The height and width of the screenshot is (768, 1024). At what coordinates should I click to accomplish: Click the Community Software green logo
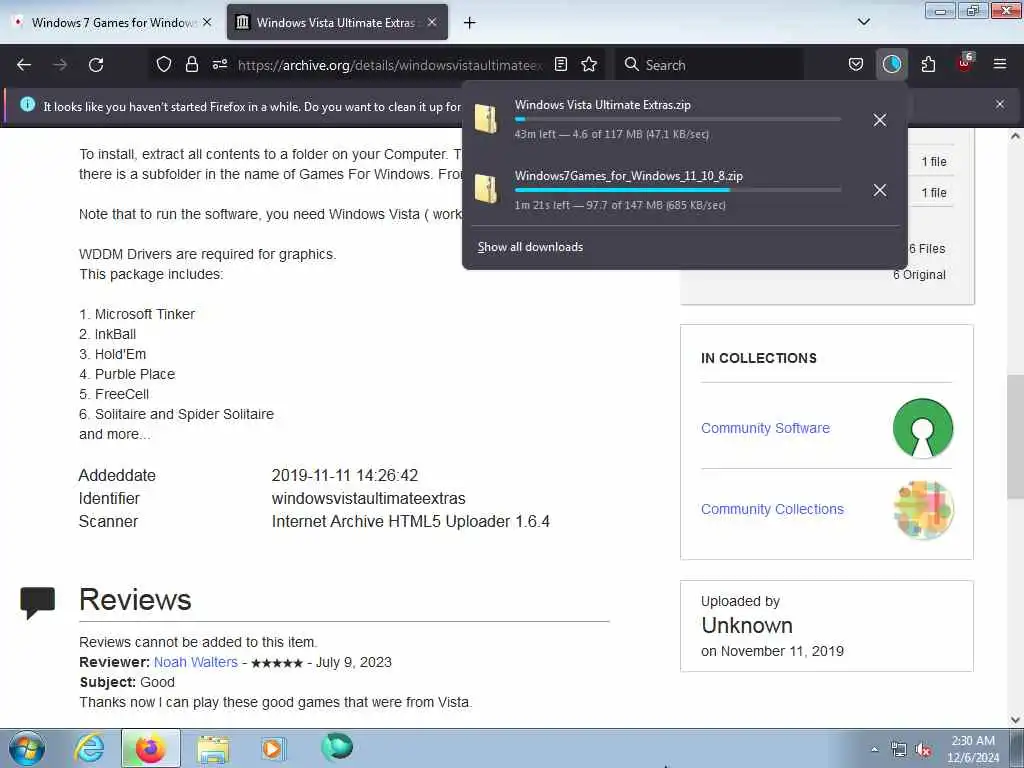923,428
